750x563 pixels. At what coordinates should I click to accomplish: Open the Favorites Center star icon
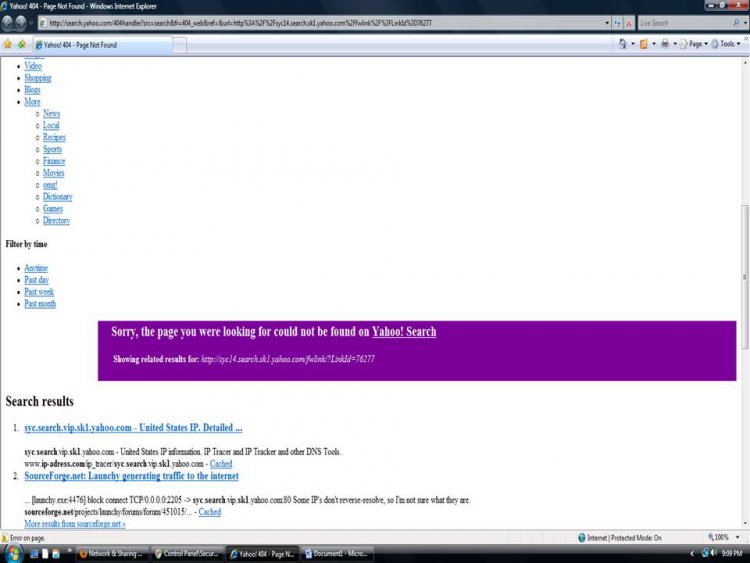(8, 44)
